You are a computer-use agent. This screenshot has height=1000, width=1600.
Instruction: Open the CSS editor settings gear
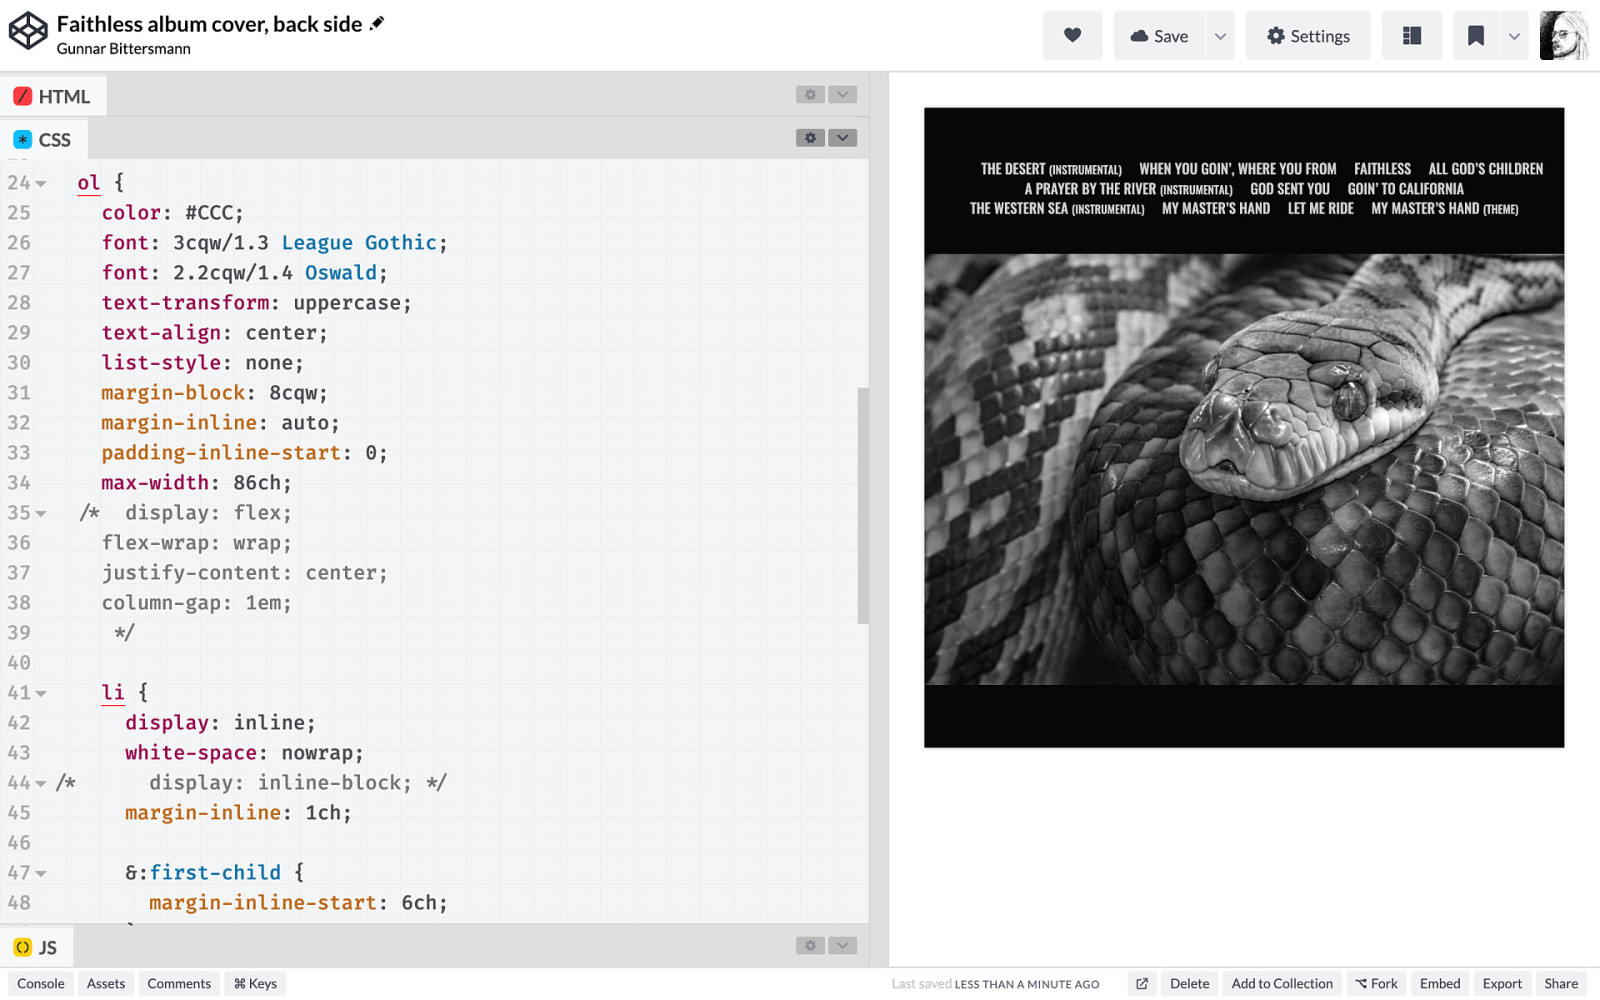coord(810,138)
